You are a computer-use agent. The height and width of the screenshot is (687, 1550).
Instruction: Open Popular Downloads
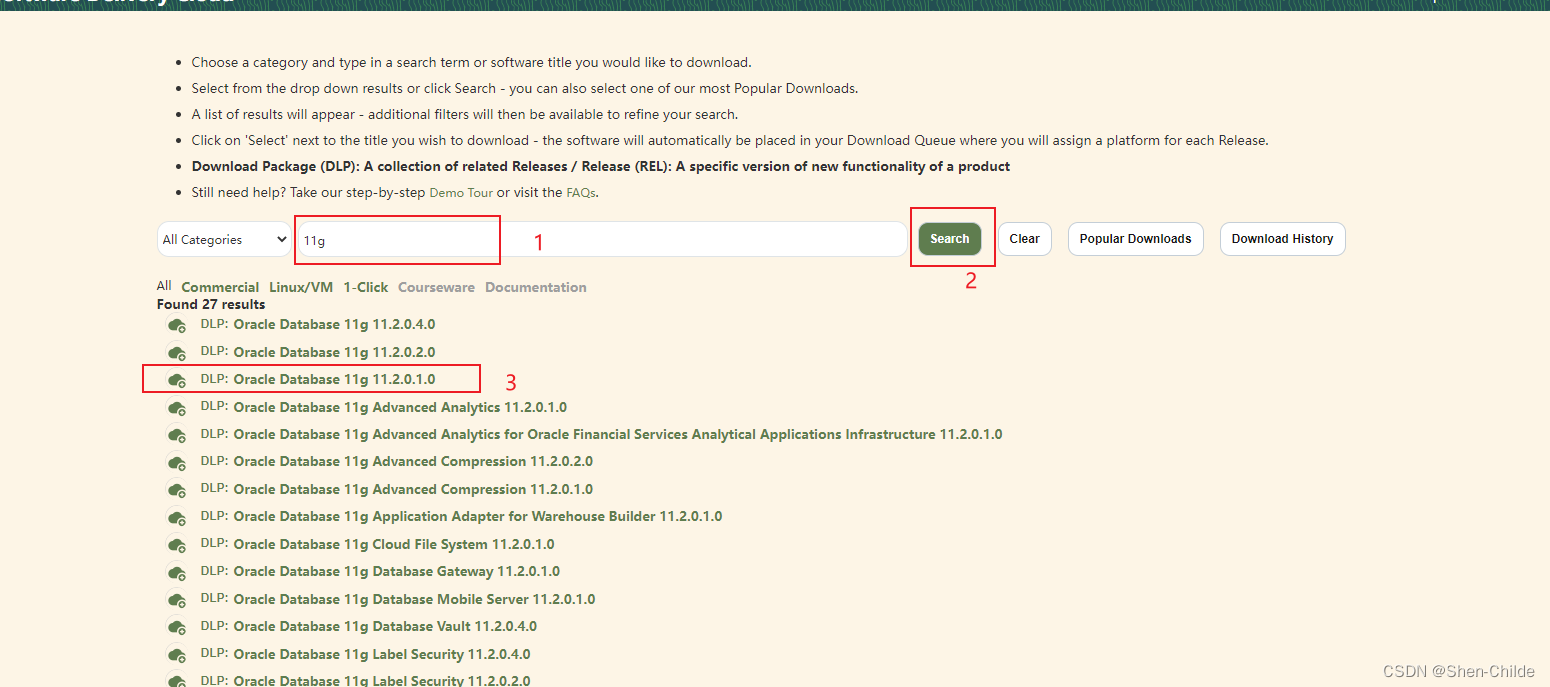(1135, 239)
